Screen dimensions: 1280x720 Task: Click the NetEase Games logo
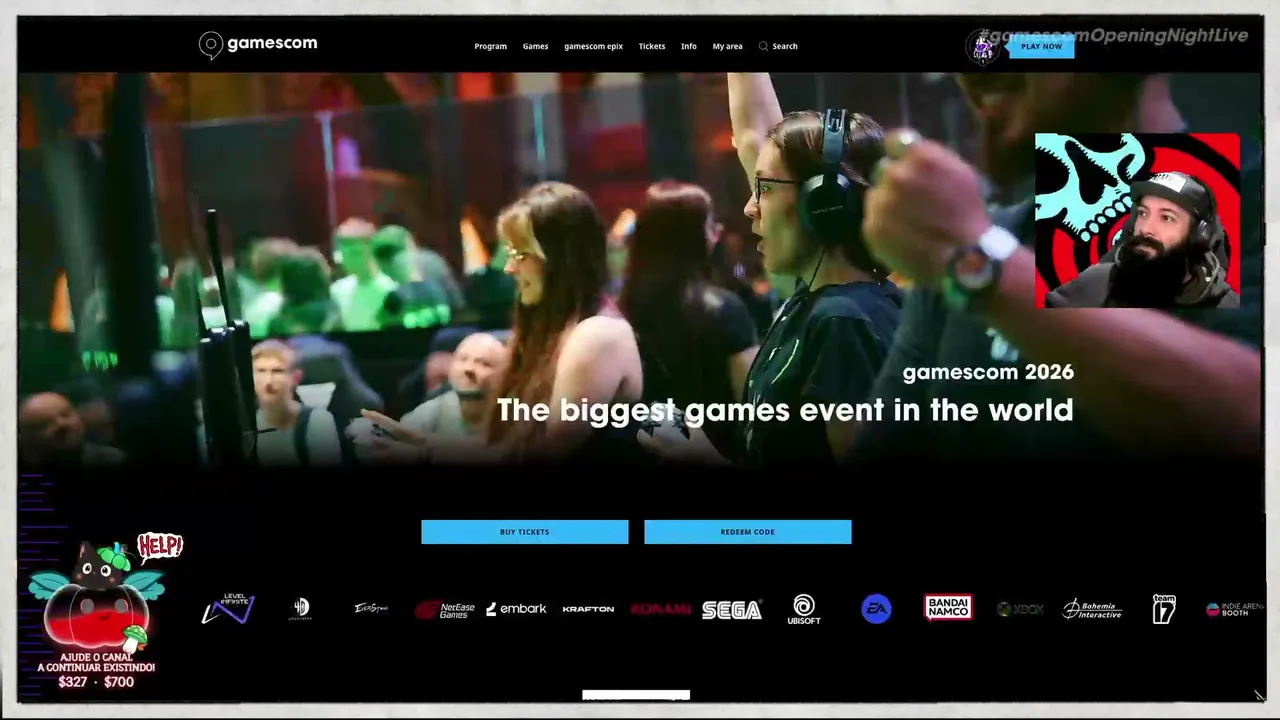click(445, 609)
